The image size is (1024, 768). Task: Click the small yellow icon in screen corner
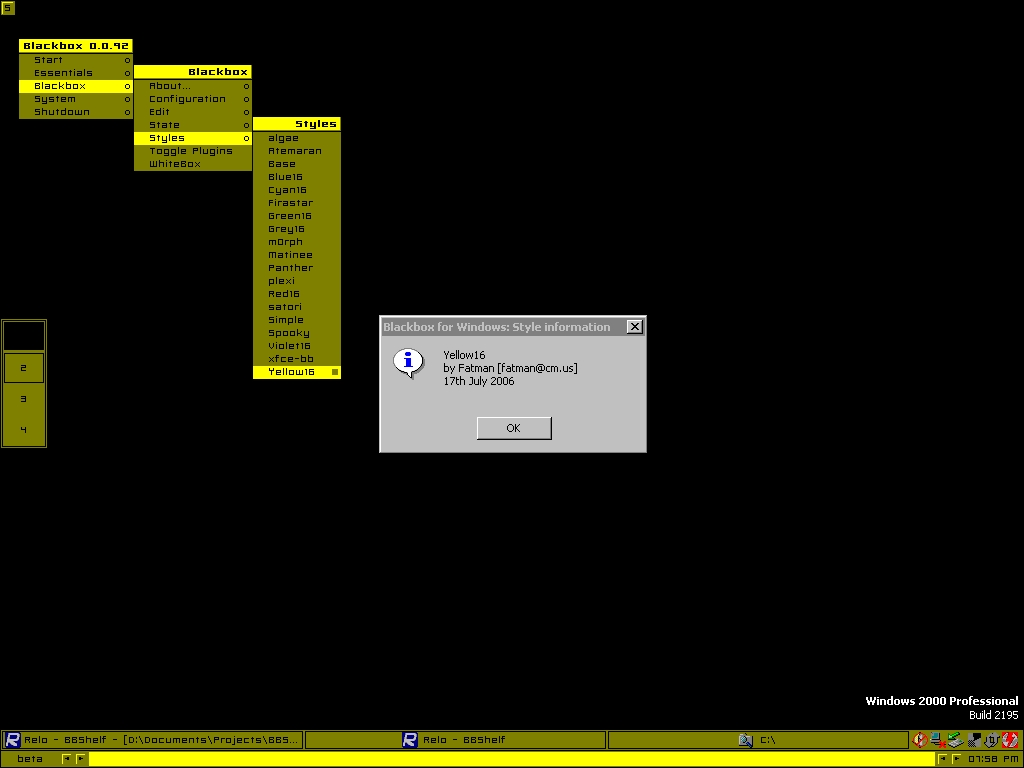point(8,8)
